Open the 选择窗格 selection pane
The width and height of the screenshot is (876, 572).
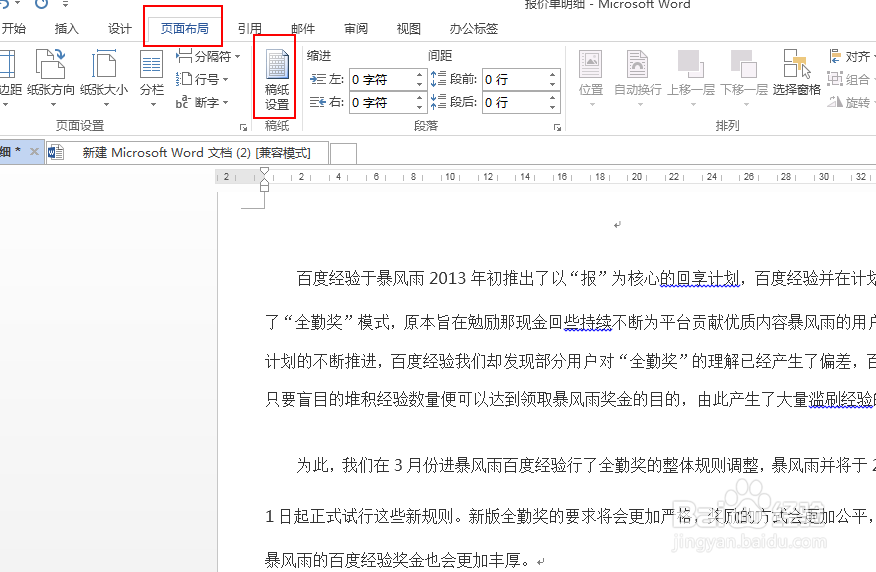point(797,74)
